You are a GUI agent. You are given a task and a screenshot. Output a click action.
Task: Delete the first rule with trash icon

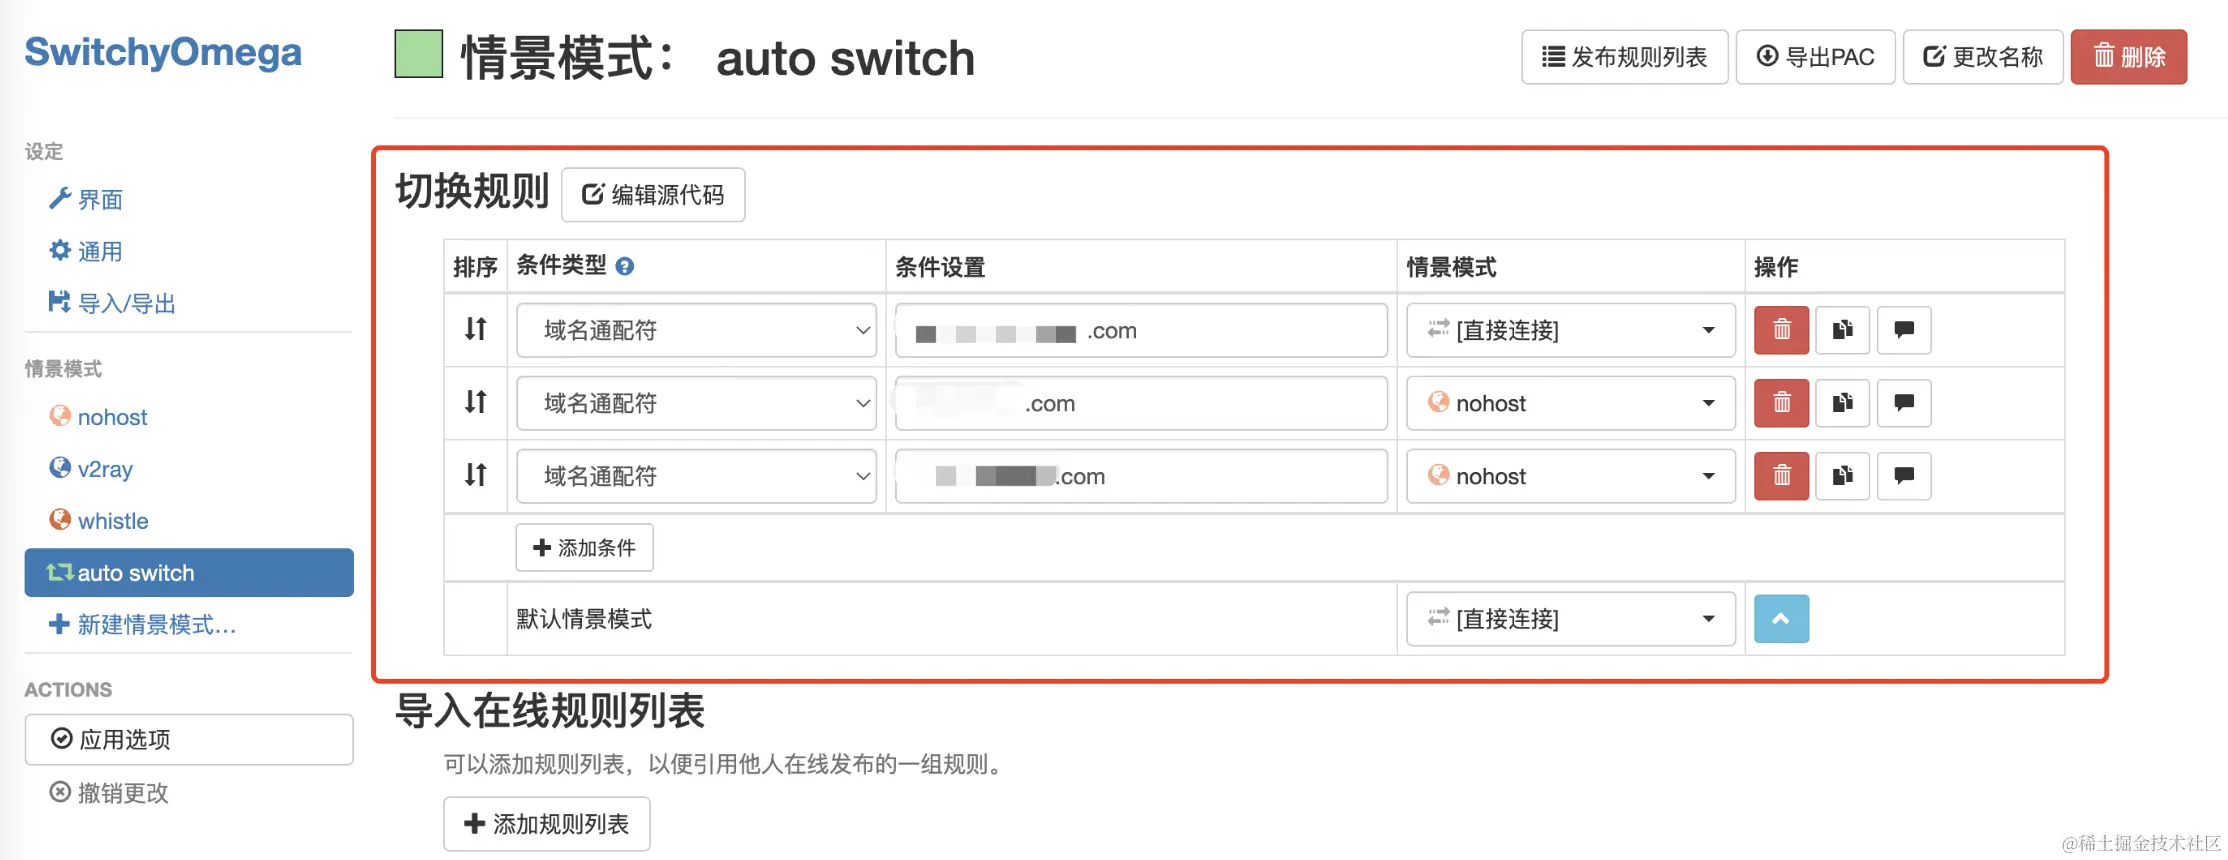1781,330
